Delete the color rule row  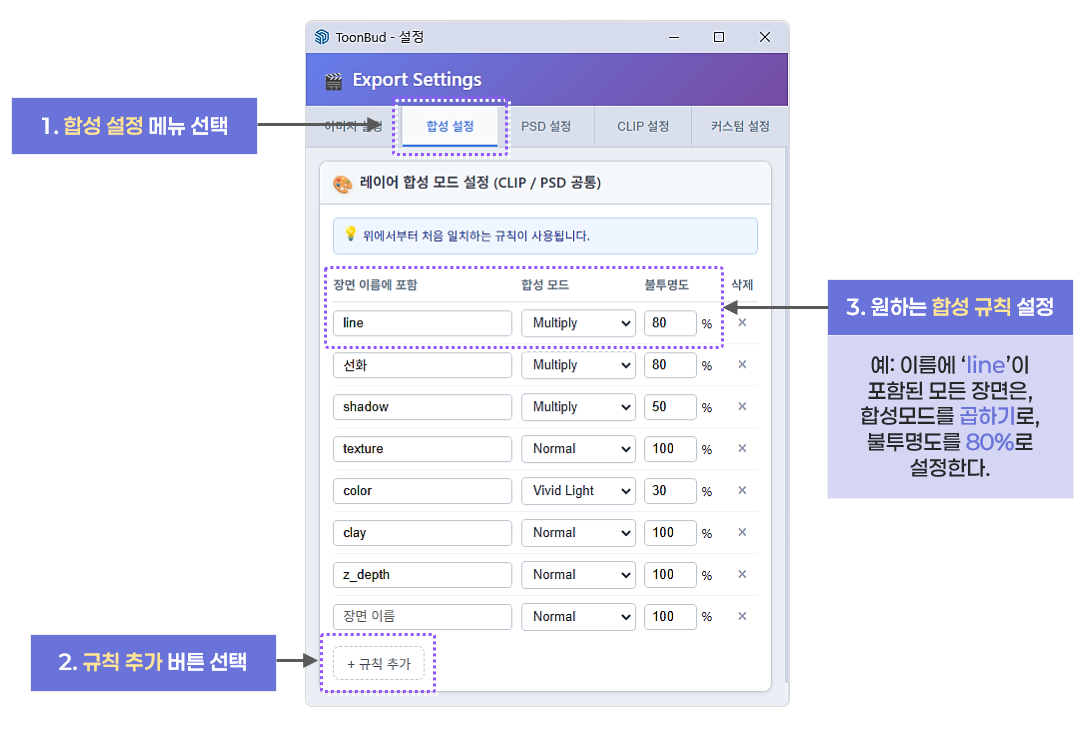[x=742, y=490]
